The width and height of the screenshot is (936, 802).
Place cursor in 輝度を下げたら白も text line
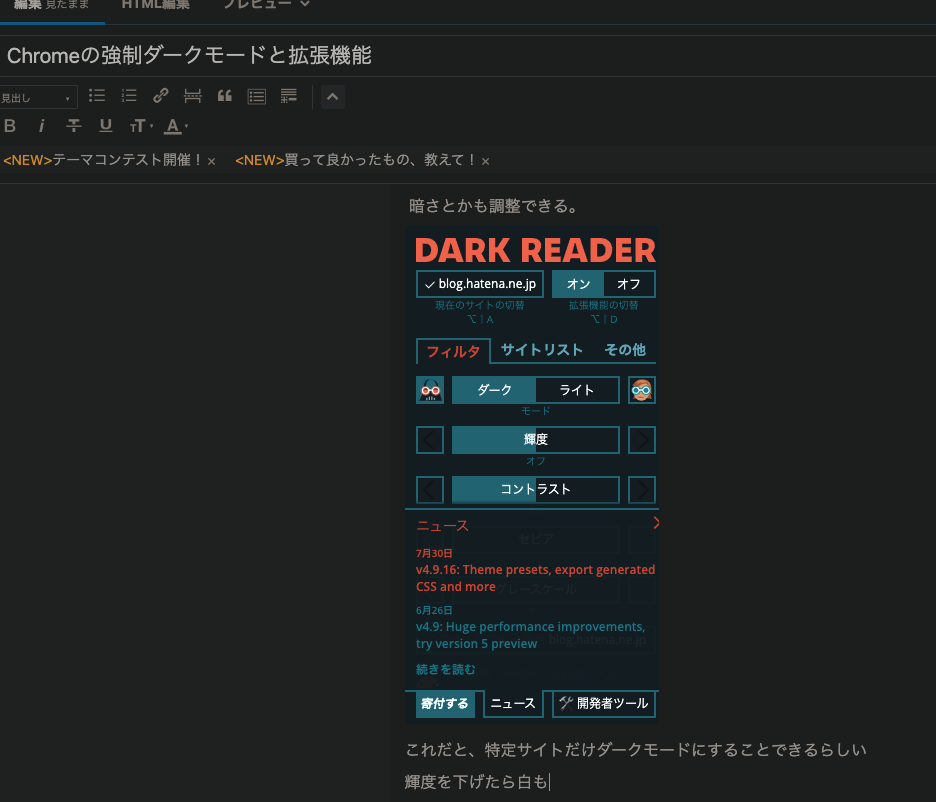[476, 782]
